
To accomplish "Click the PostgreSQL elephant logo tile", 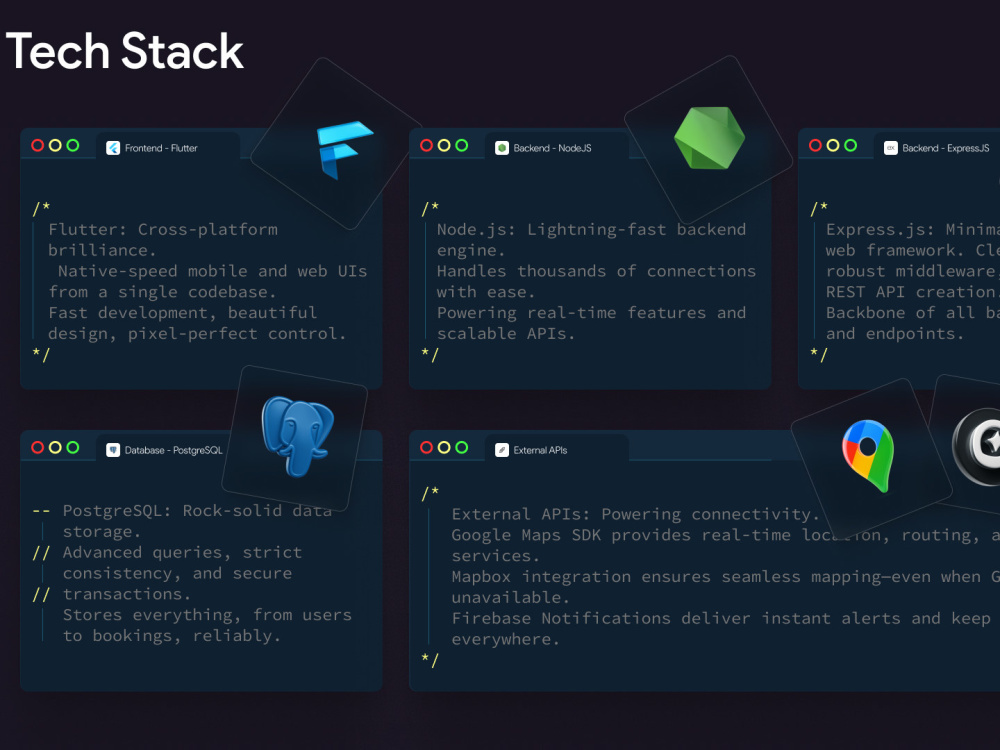I will pyautogui.click(x=295, y=438).
